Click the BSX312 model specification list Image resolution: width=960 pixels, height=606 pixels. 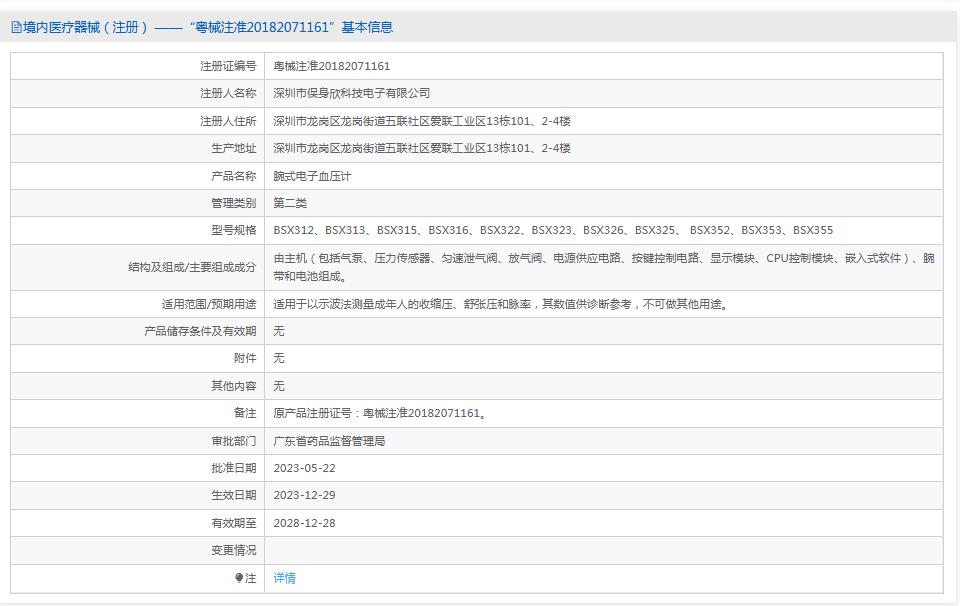point(553,231)
